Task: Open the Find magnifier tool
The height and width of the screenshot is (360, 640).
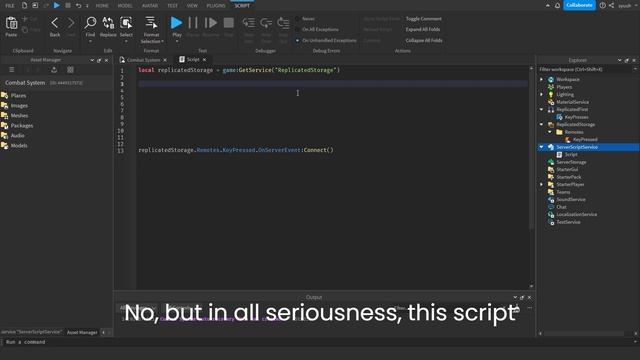Action: (x=90, y=23)
